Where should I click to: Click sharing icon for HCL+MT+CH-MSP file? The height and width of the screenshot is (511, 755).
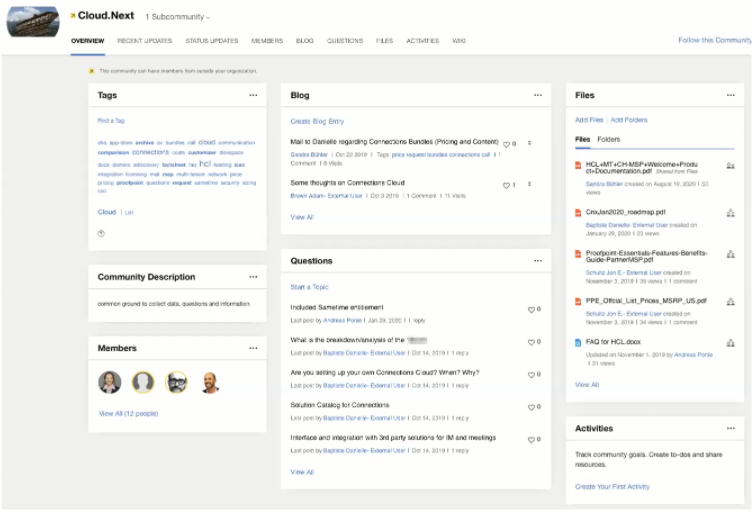(730, 166)
